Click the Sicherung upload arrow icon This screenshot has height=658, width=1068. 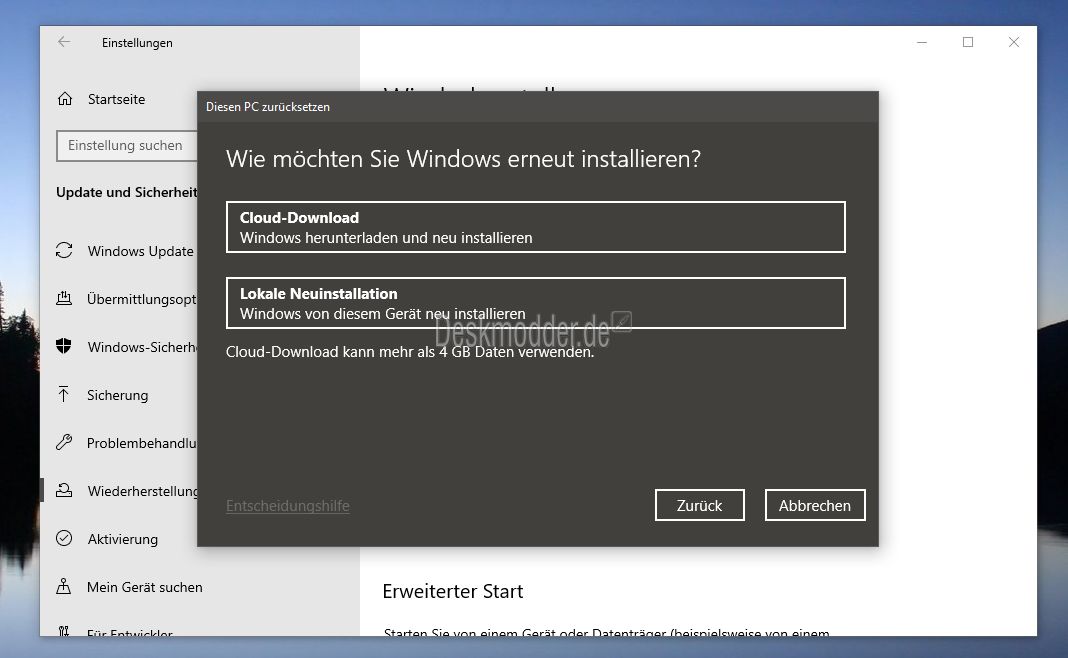coord(63,394)
